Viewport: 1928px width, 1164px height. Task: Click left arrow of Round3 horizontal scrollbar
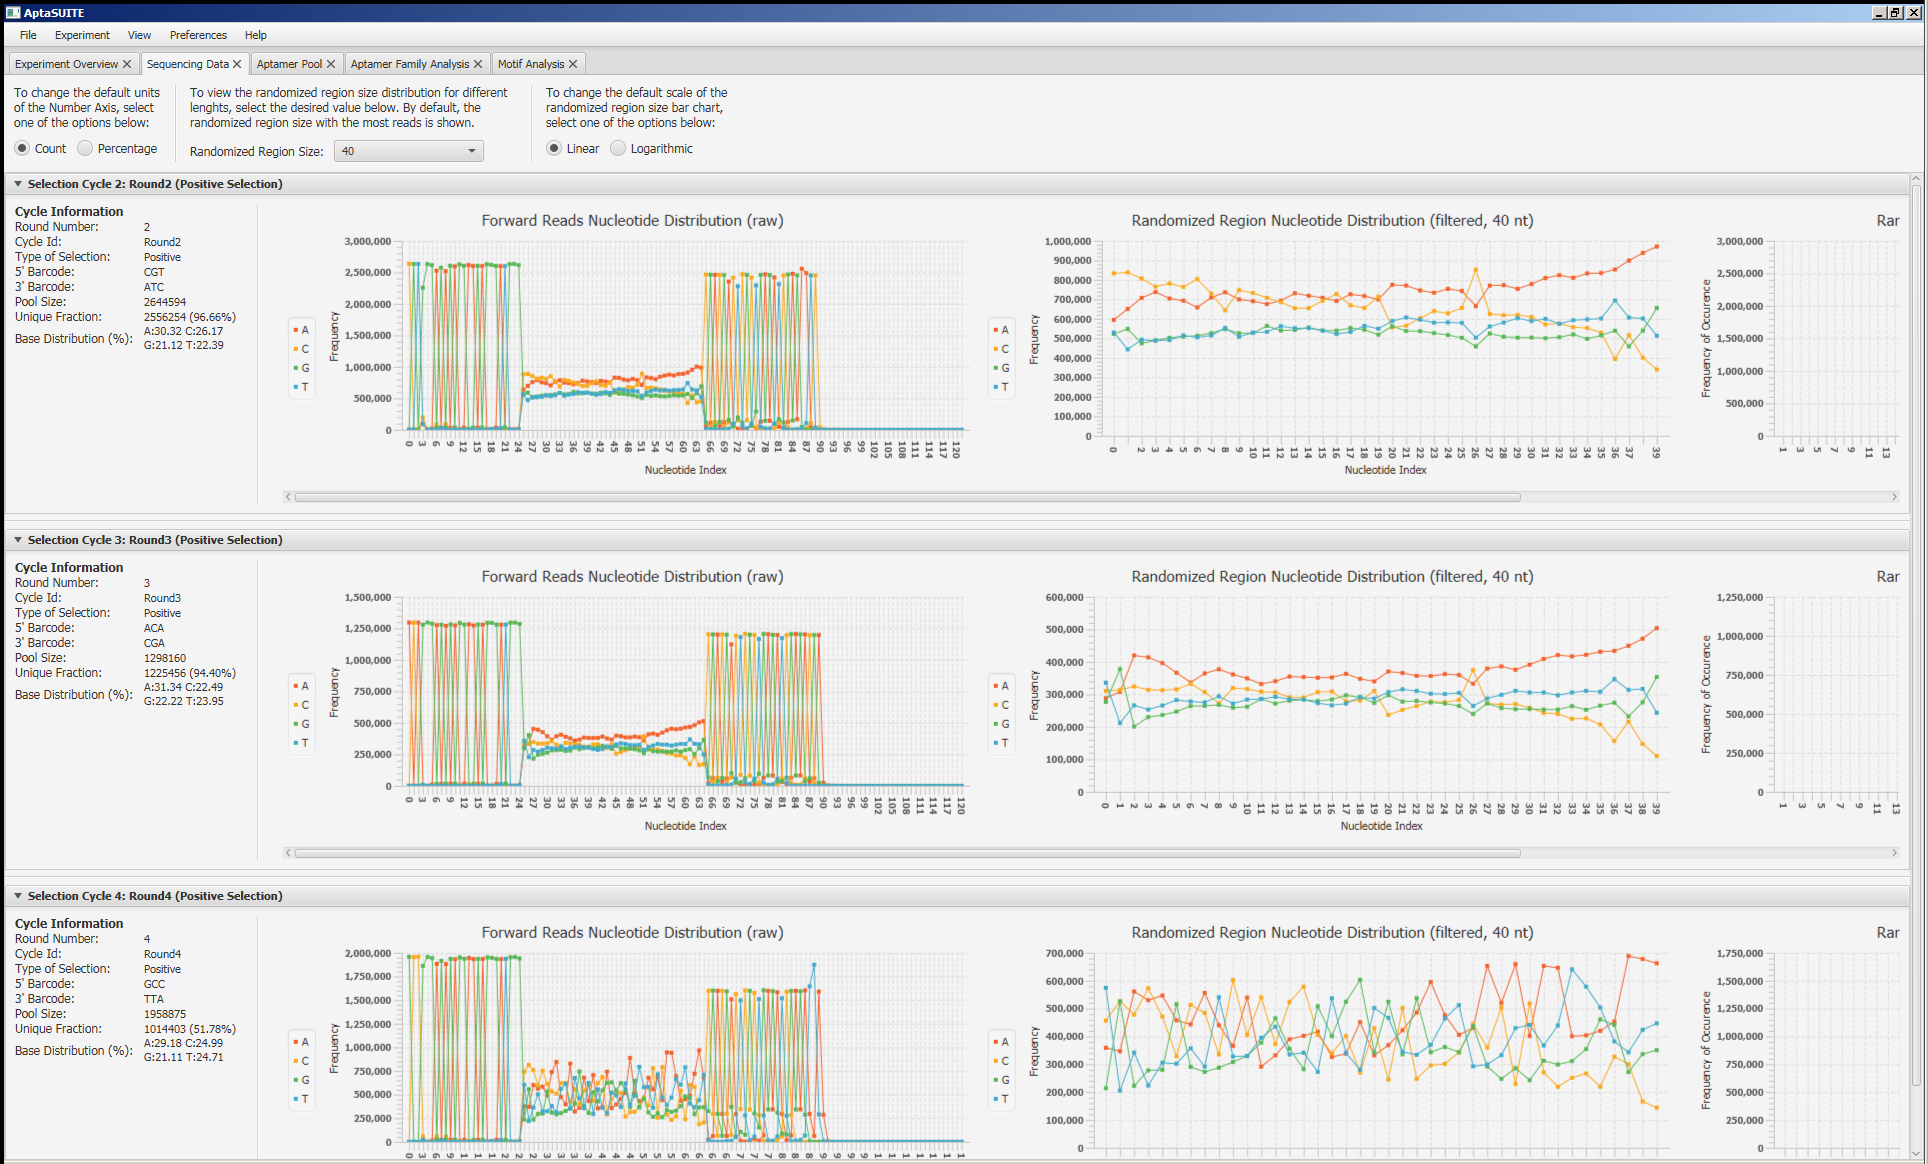(x=289, y=853)
